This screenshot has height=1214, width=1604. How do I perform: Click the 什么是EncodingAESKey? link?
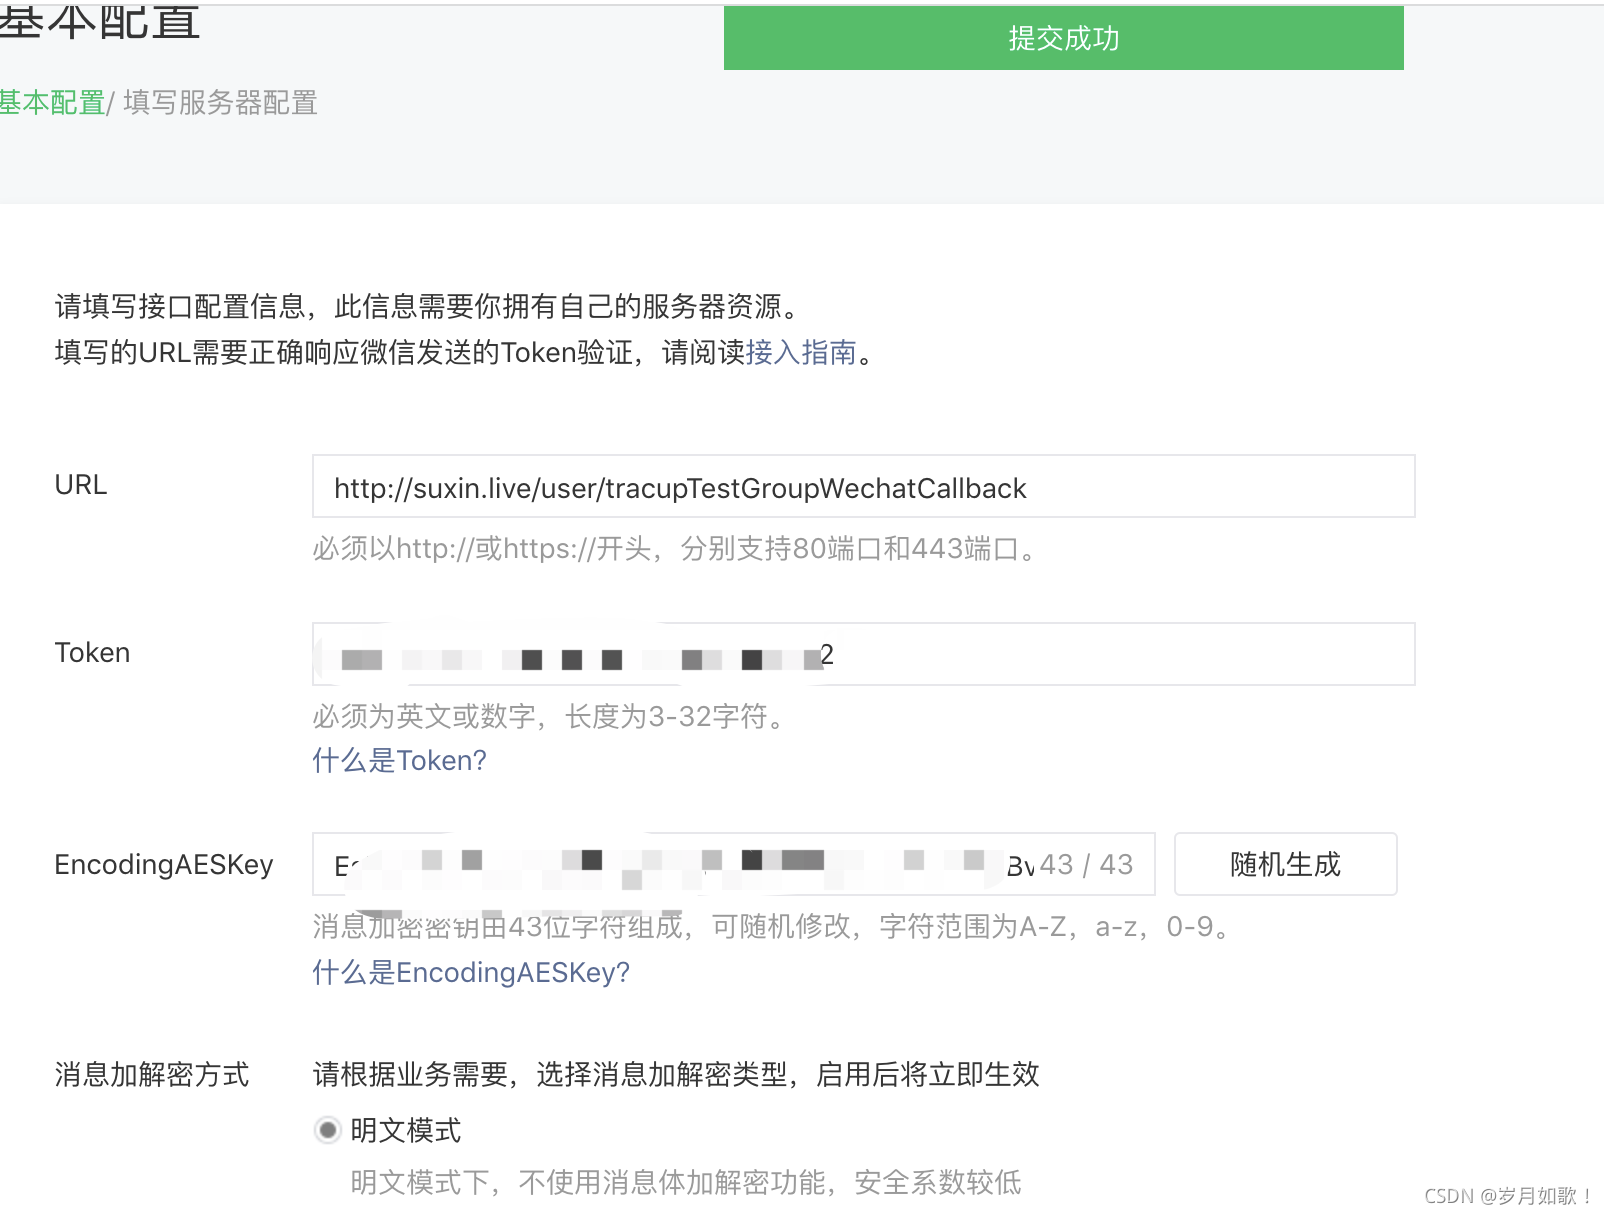pyautogui.click(x=470, y=971)
